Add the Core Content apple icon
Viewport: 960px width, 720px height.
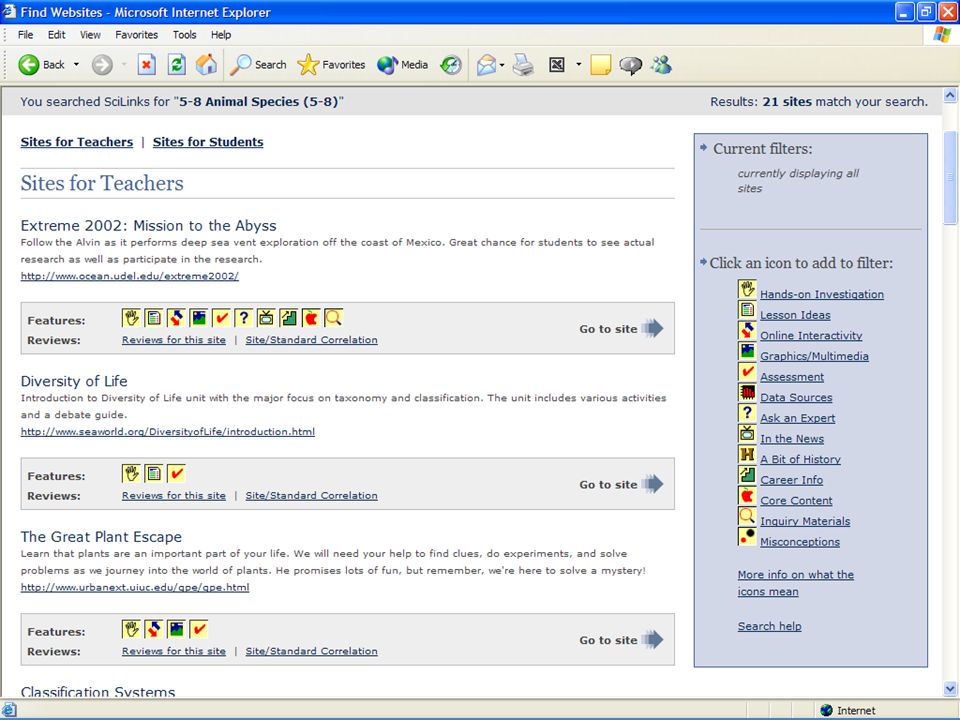pos(747,495)
